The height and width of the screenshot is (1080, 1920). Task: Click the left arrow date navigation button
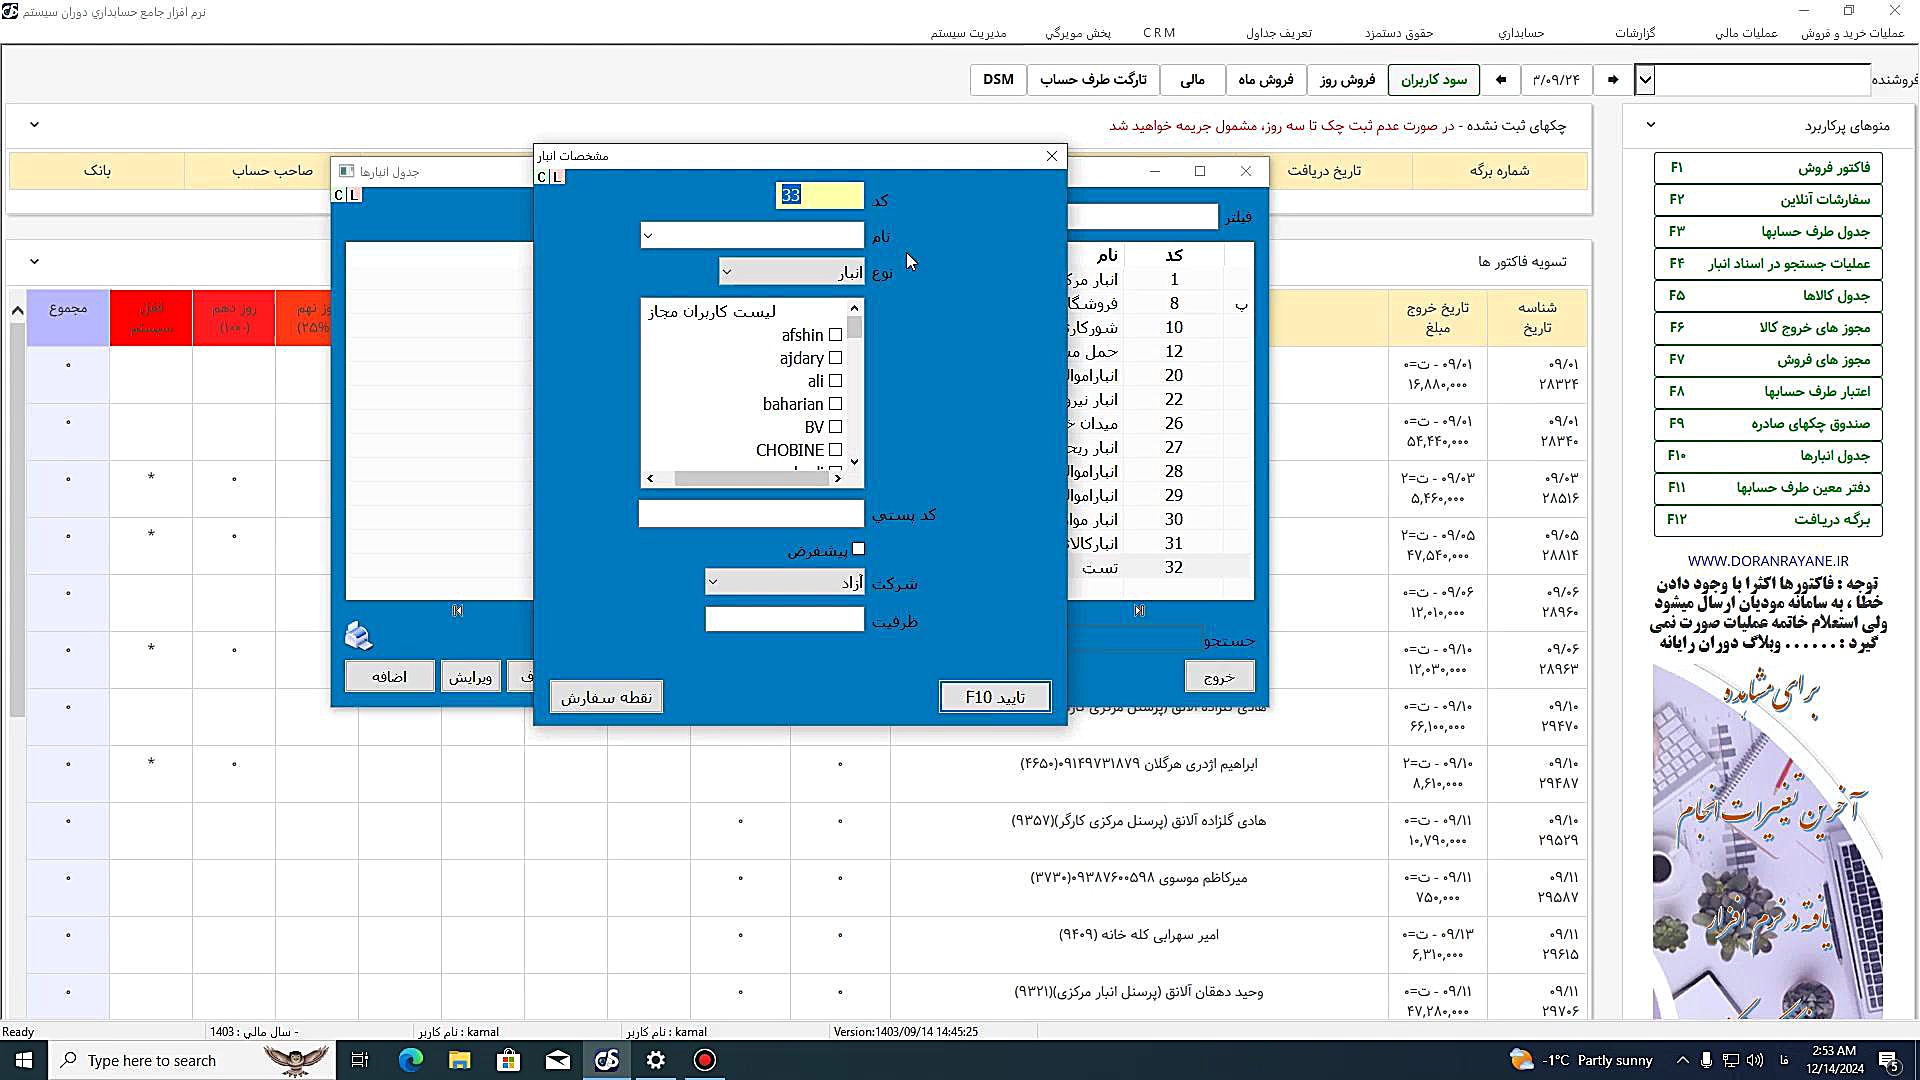click(1500, 79)
